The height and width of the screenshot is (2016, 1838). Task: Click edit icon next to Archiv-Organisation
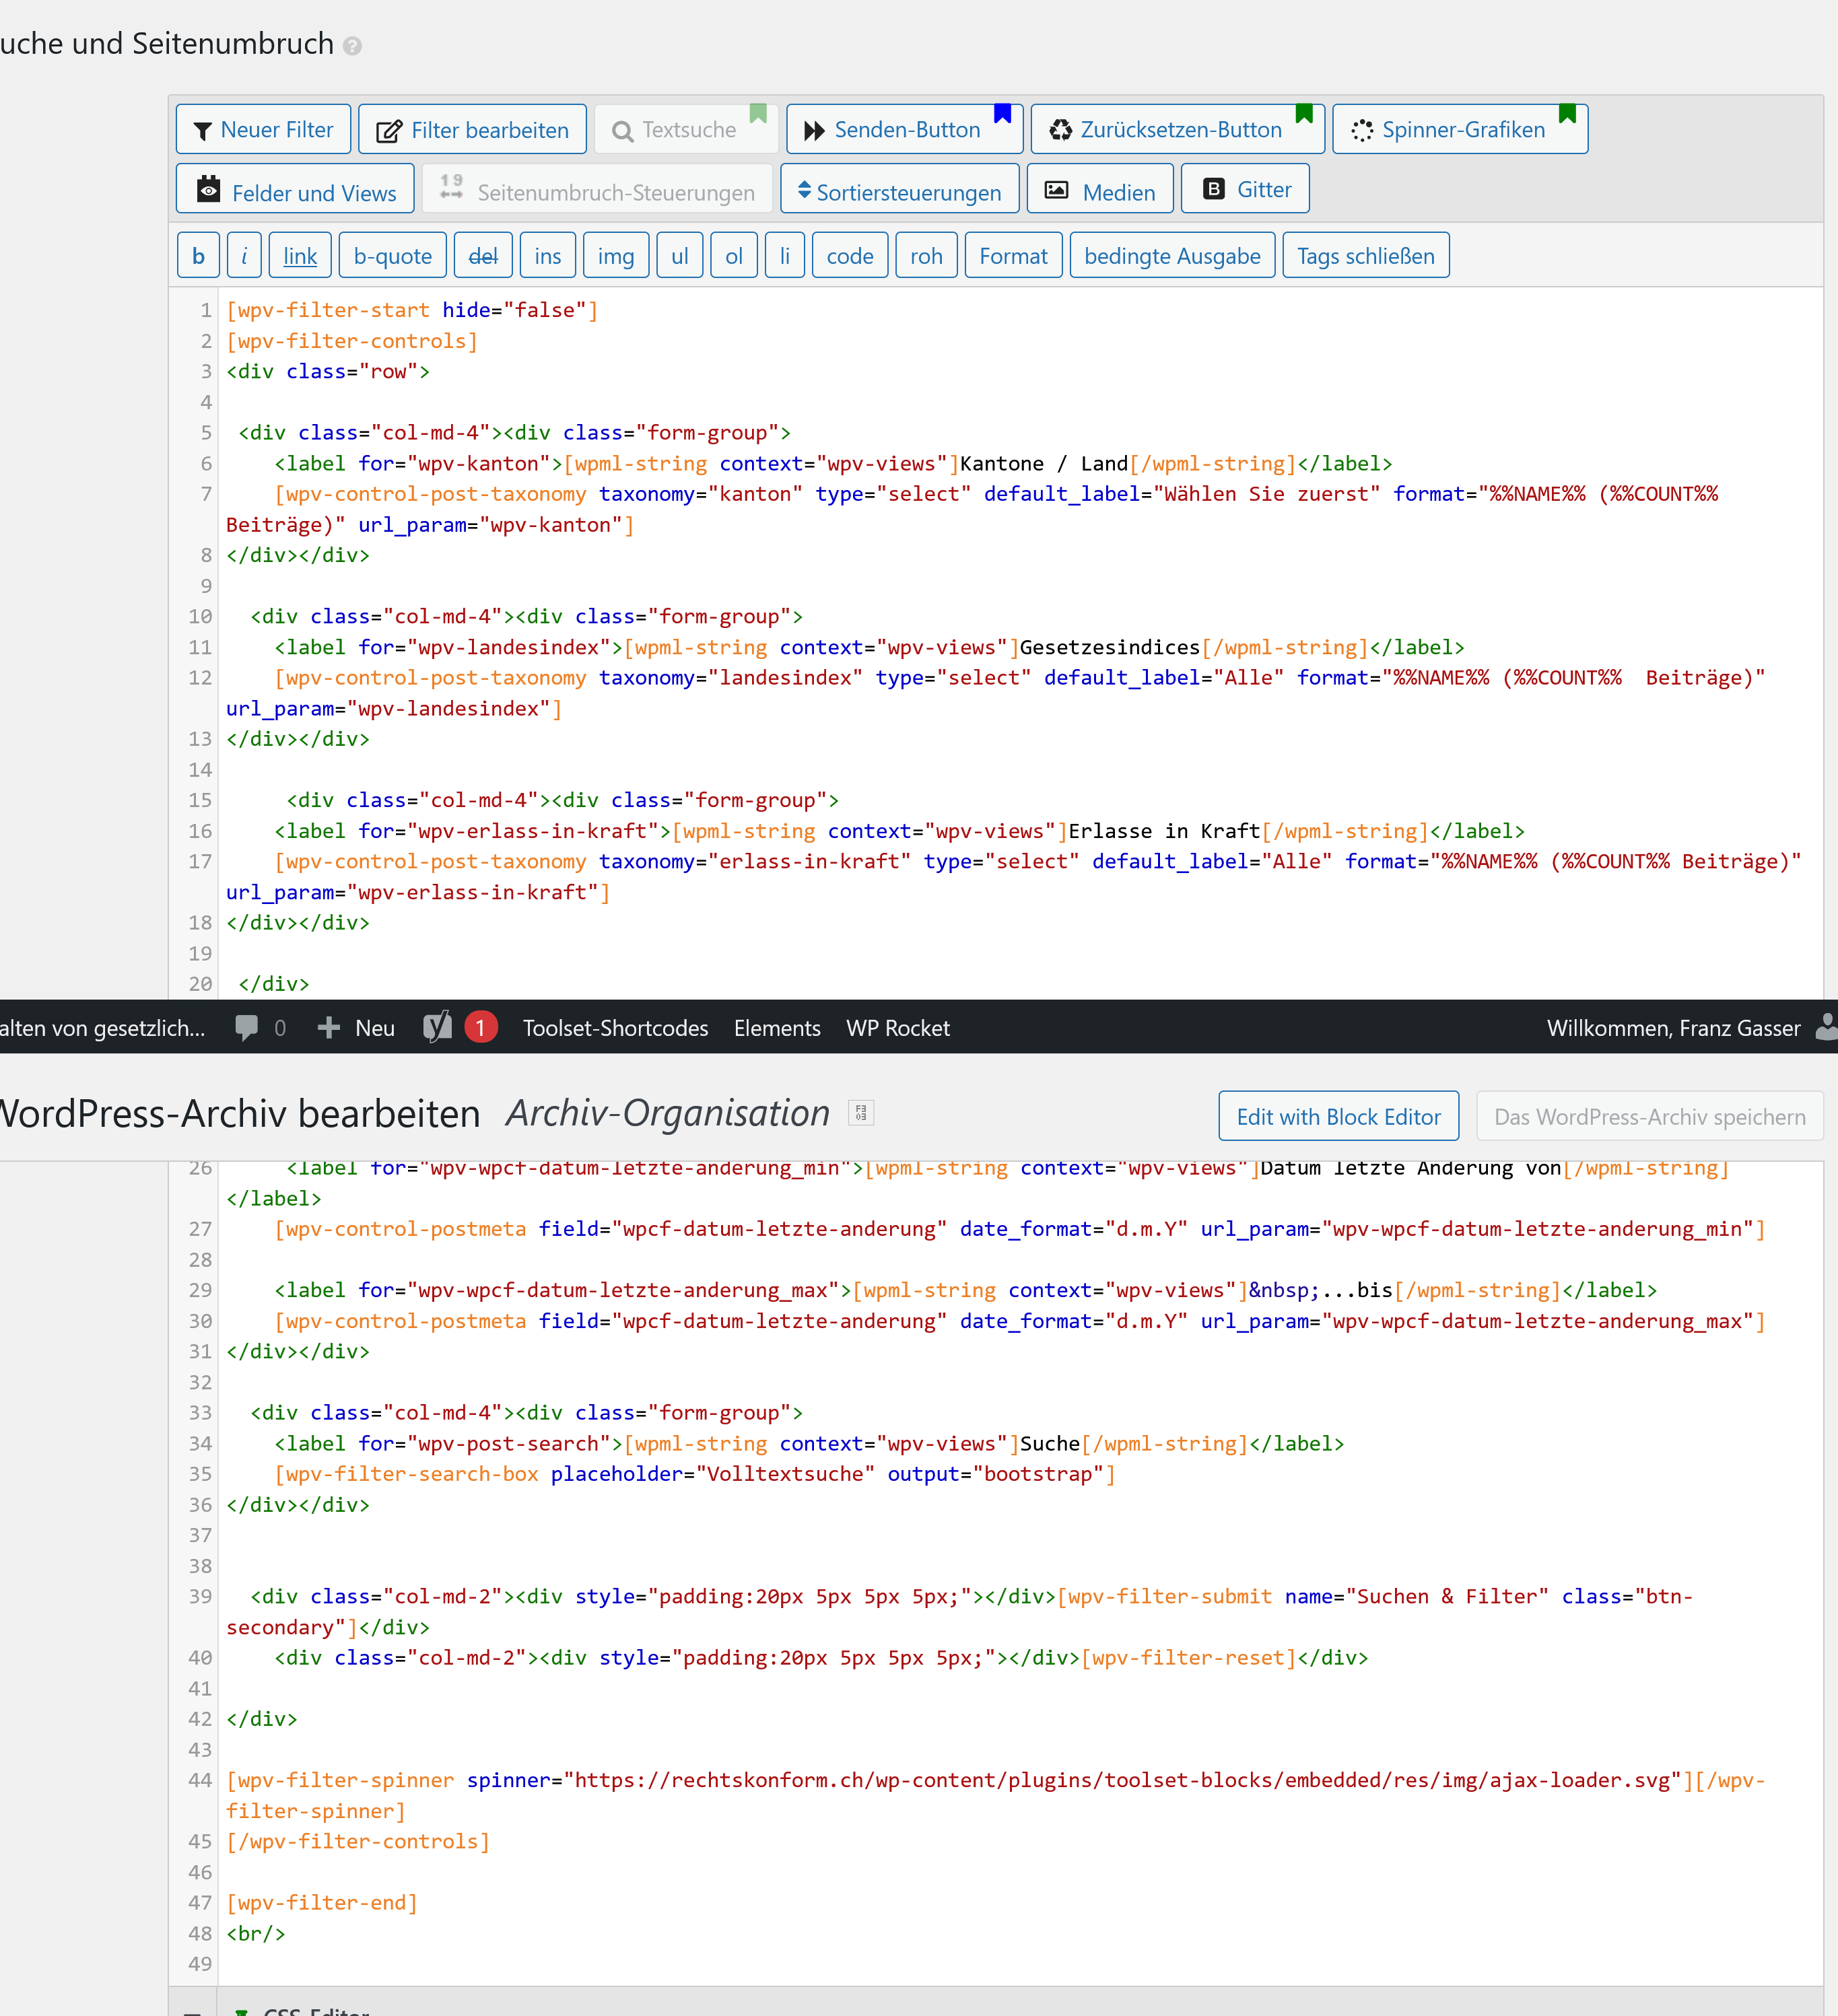click(x=861, y=1113)
